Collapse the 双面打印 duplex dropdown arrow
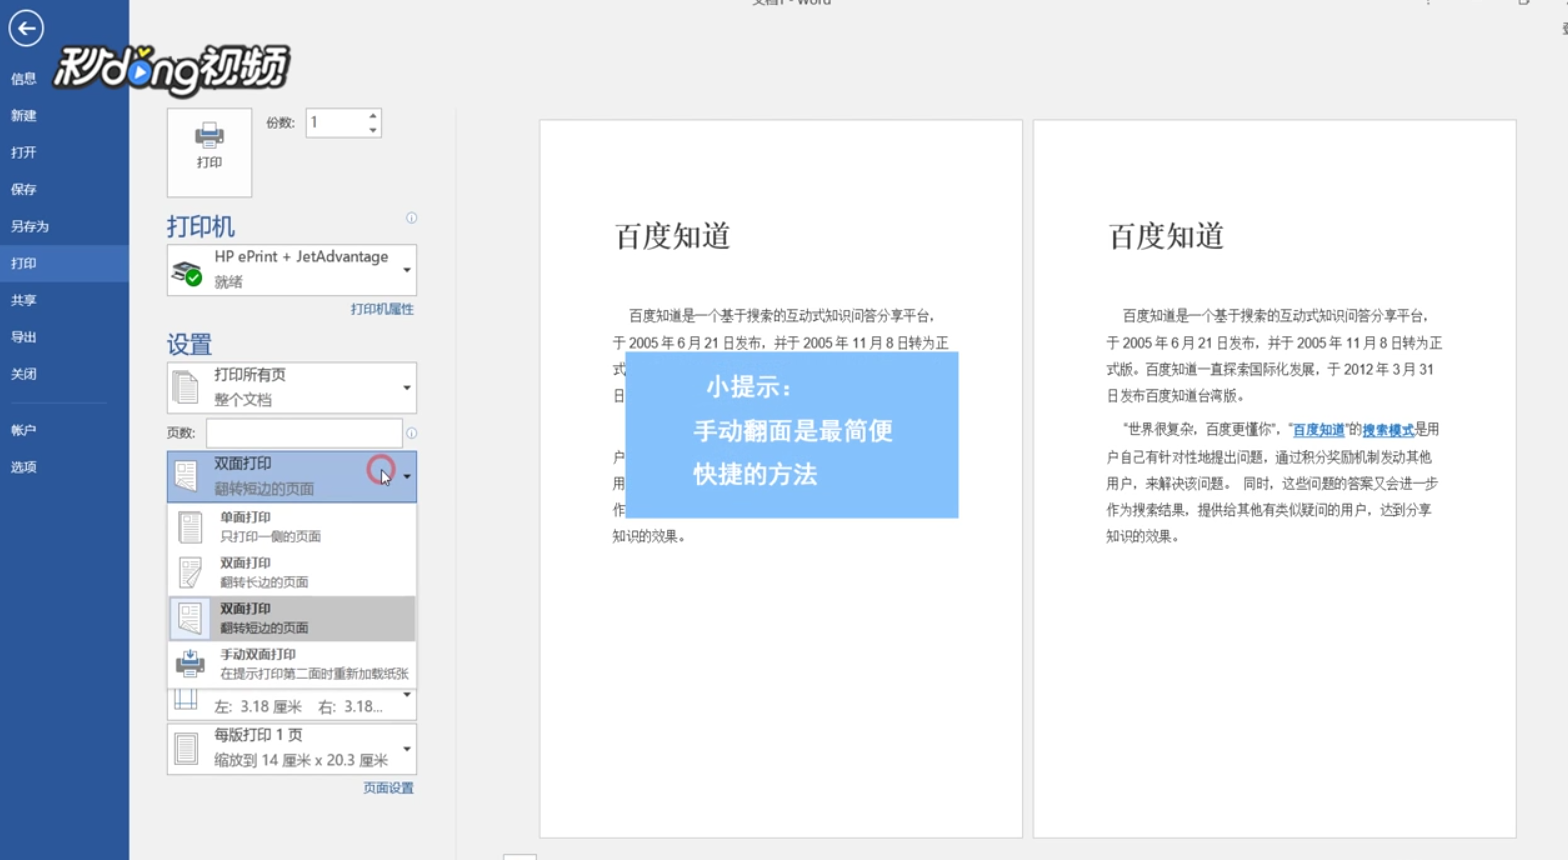This screenshot has height=860, width=1568. (407, 477)
